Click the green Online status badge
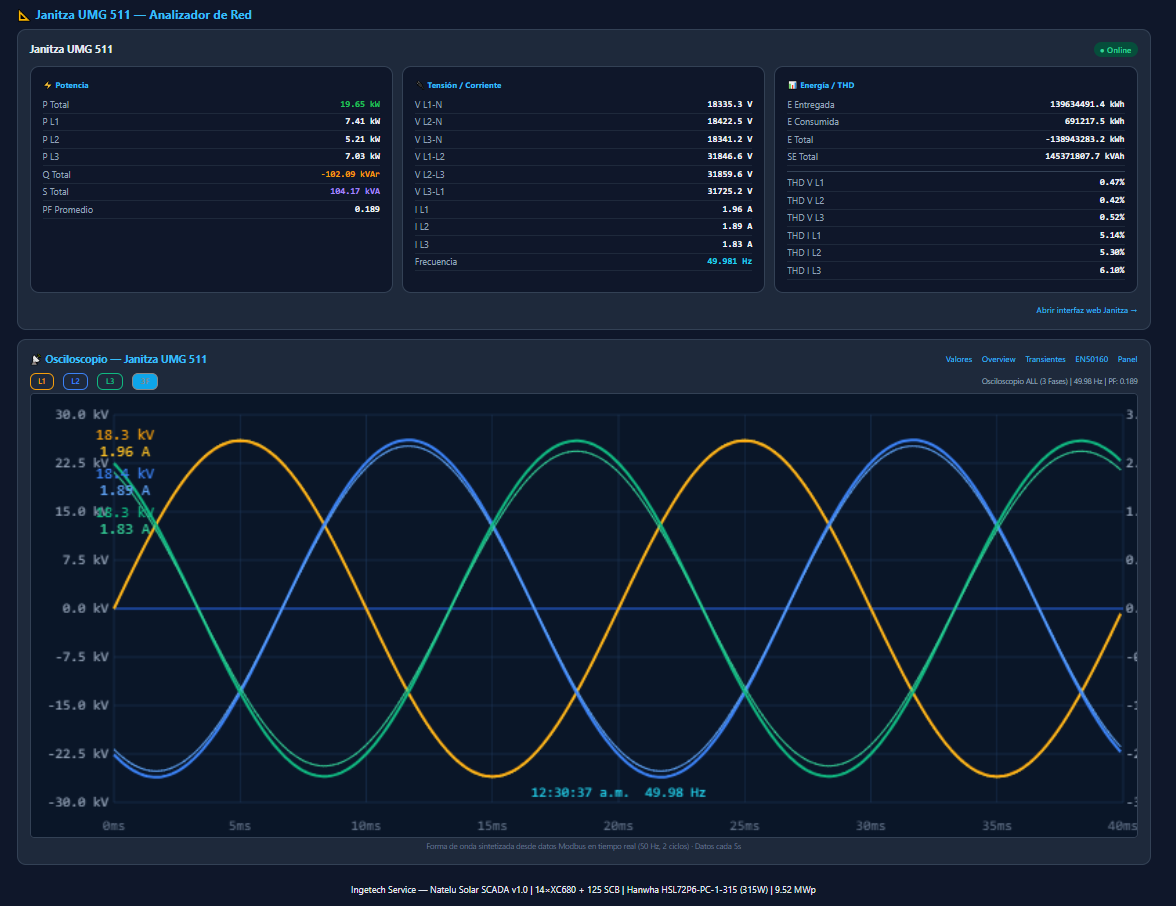The image size is (1176, 906). pyautogui.click(x=1114, y=49)
